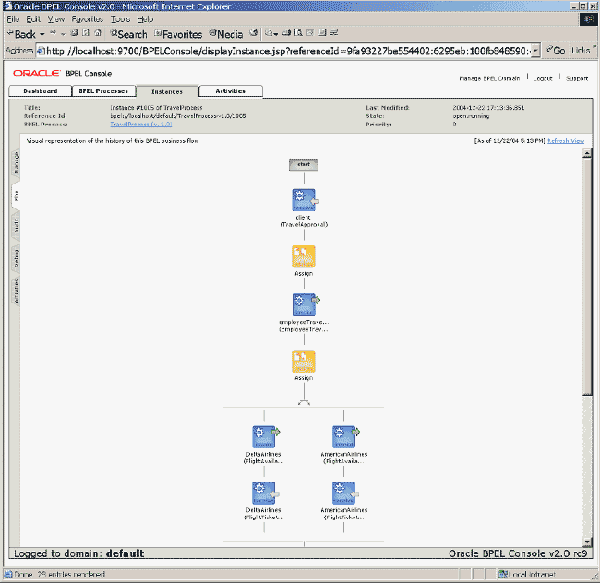Click the employeeTravel invoke activity icon
Viewport: 600px width, 583px height.
pyautogui.click(x=305, y=305)
